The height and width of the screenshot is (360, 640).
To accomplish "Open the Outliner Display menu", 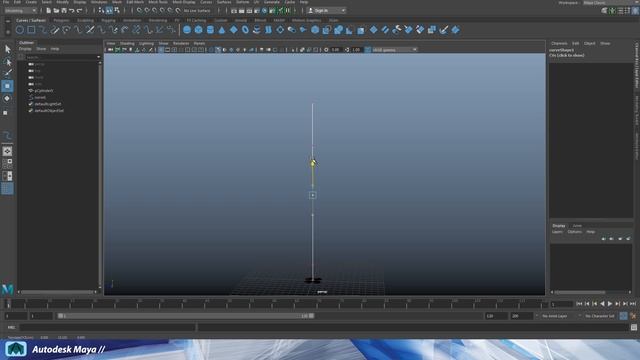I will pos(25,49).
